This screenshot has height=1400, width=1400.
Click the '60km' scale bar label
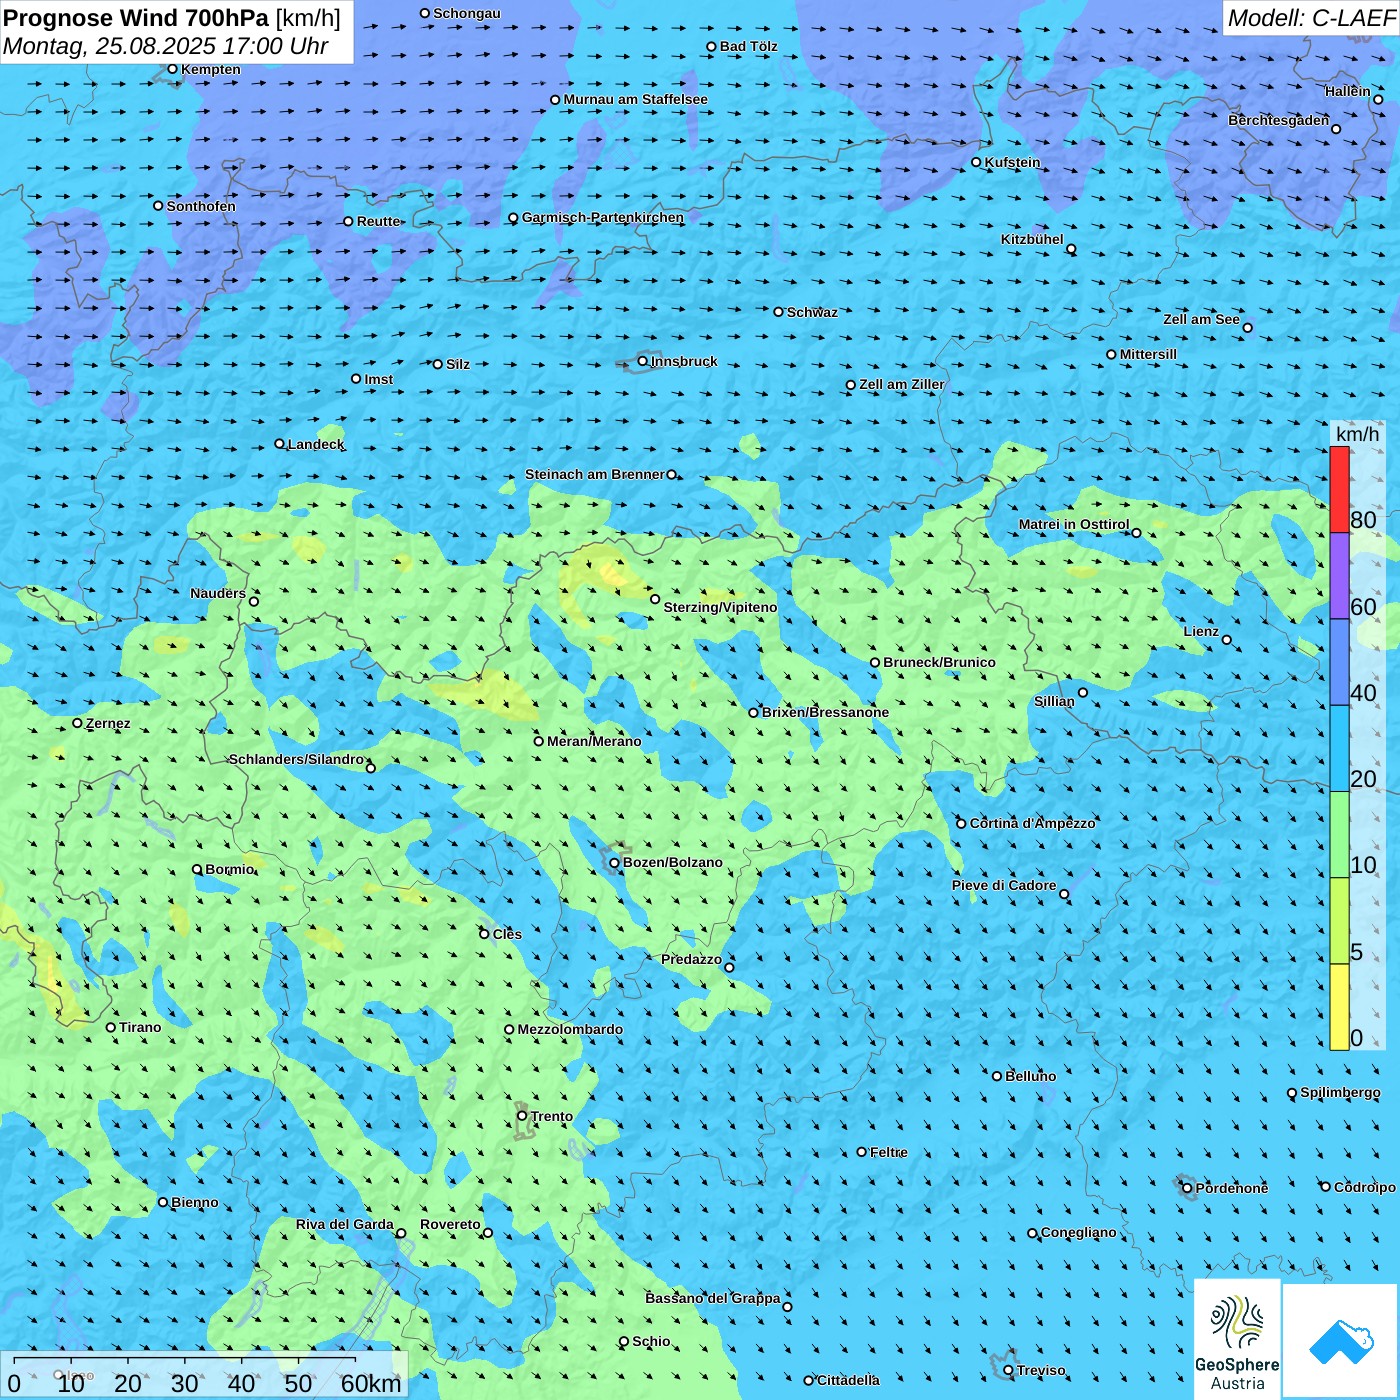point(371,1383)
